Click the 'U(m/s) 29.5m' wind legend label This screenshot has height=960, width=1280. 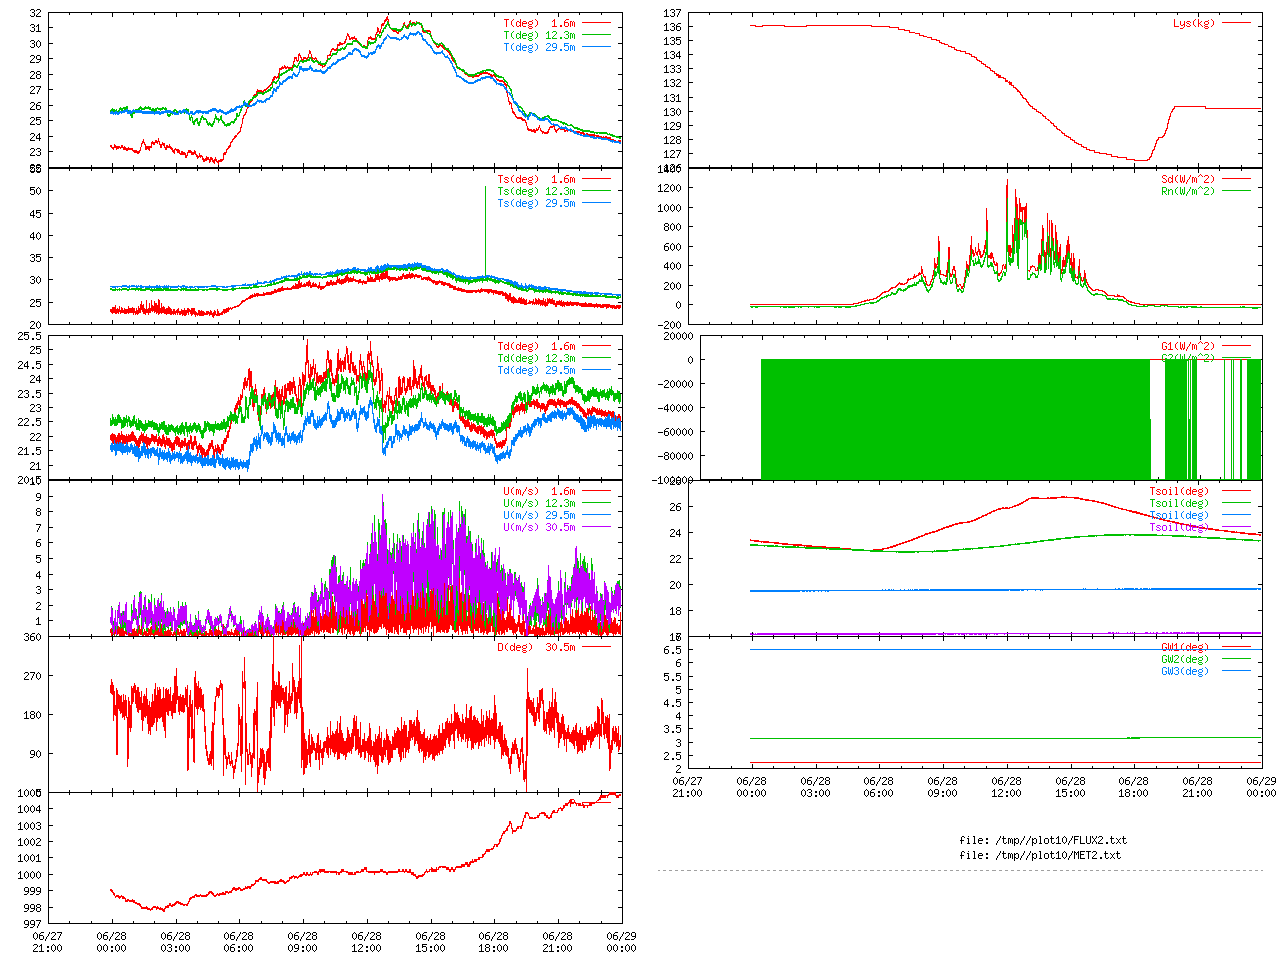coord(540,515)
